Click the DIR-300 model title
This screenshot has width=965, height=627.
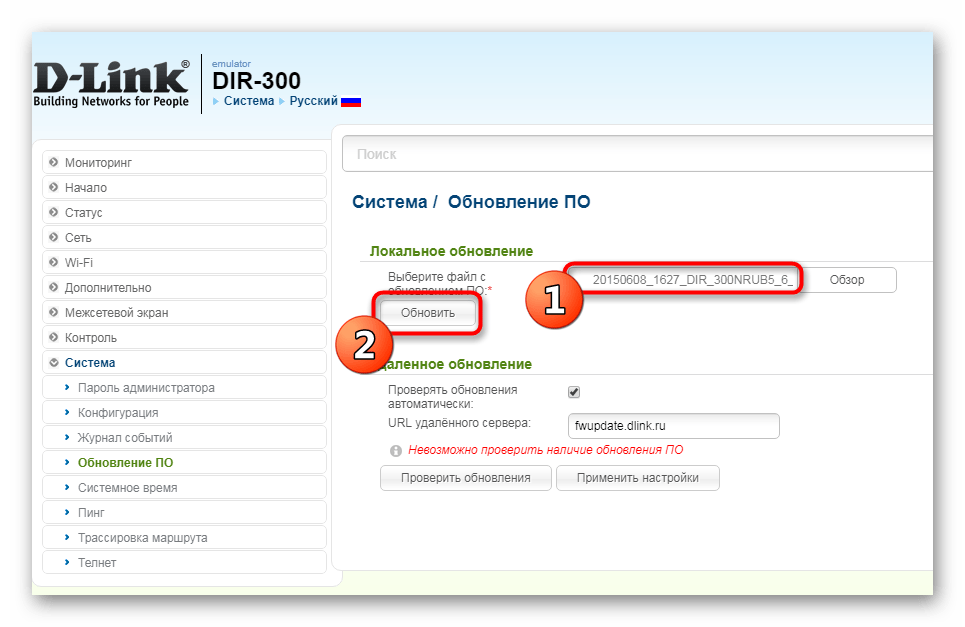pos(256,81)
